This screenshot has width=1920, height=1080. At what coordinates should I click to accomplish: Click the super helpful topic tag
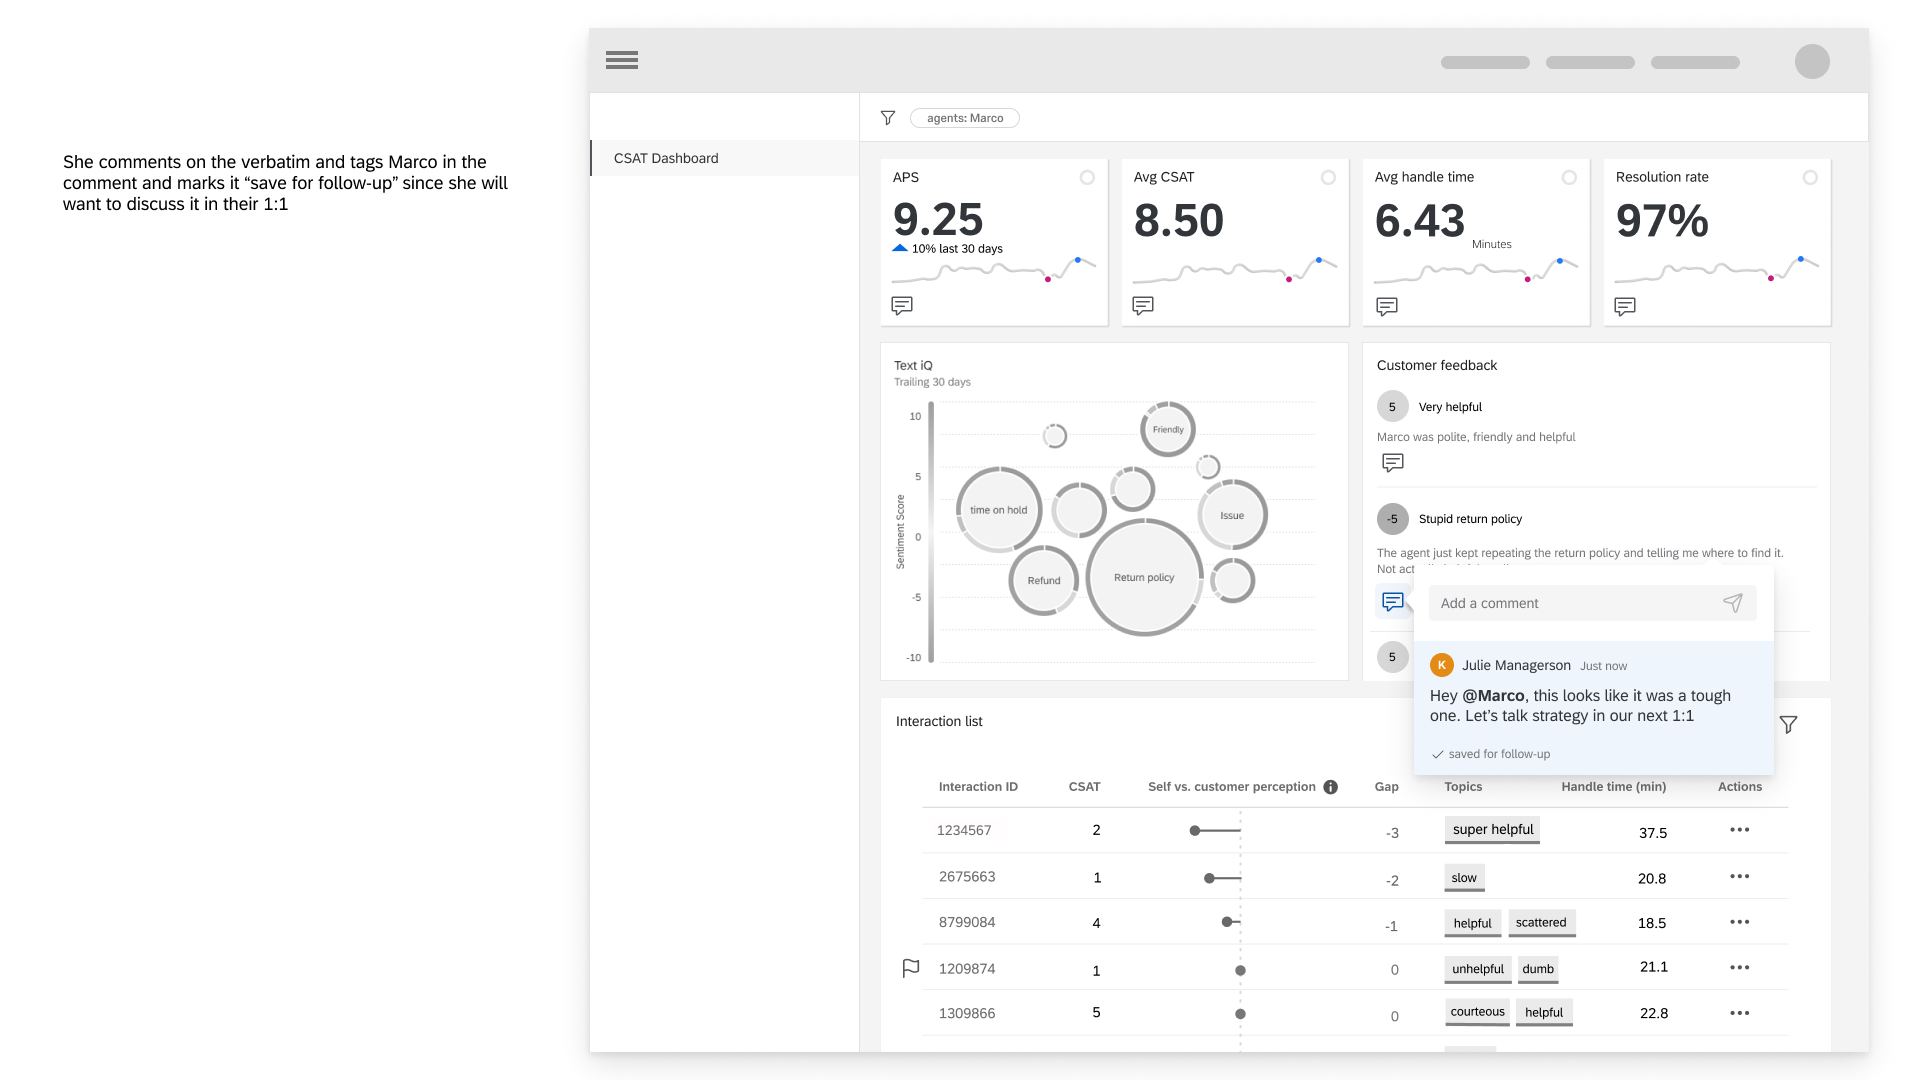pos(1492,830)
